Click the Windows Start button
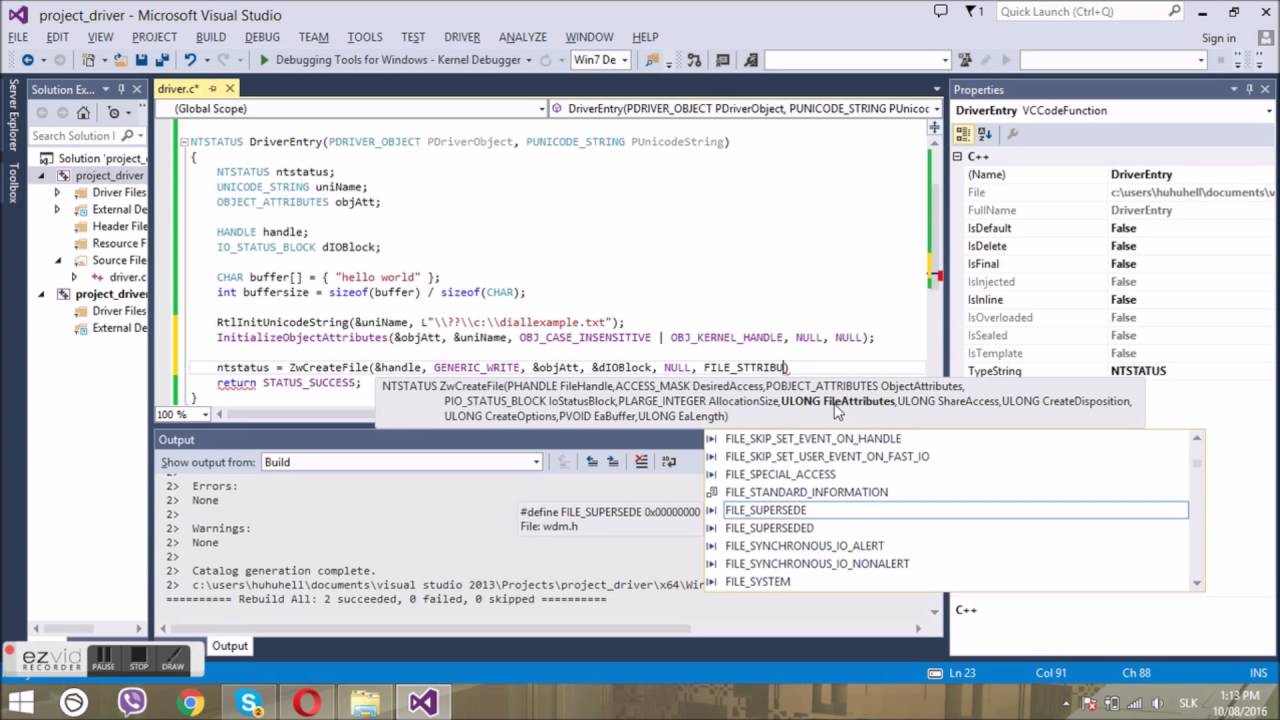The image size is (1280, 720). [21, 702]
